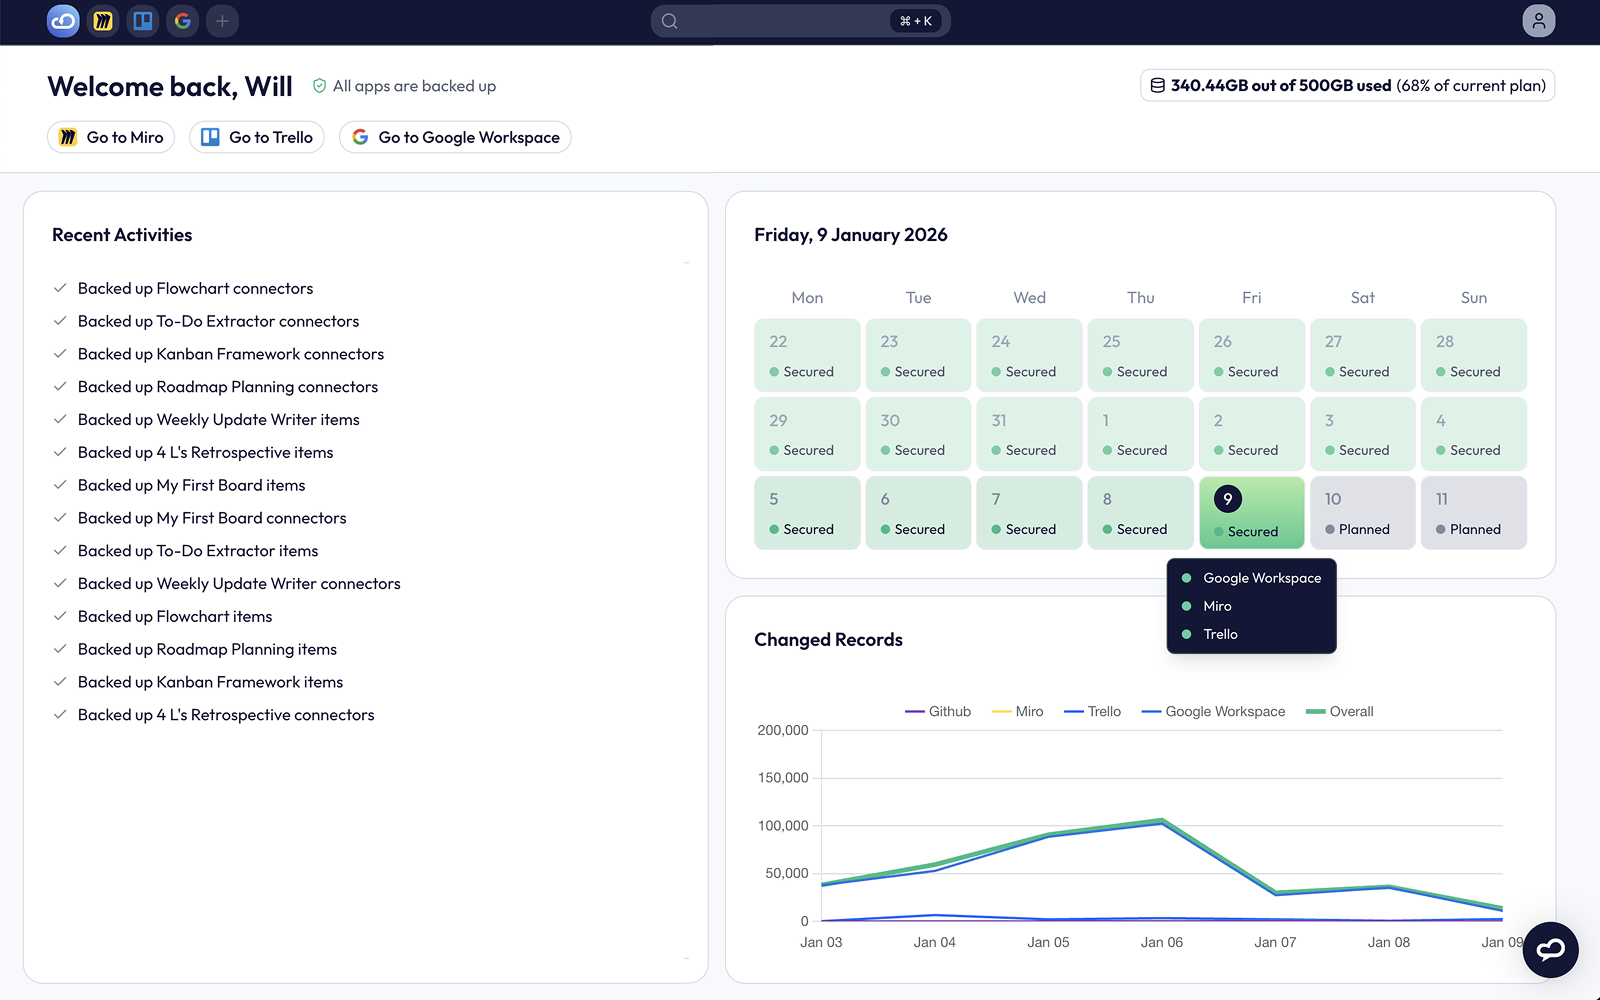1600x1000 pixels.
Task: Select the cloud backup home icon
Action: 63,20
